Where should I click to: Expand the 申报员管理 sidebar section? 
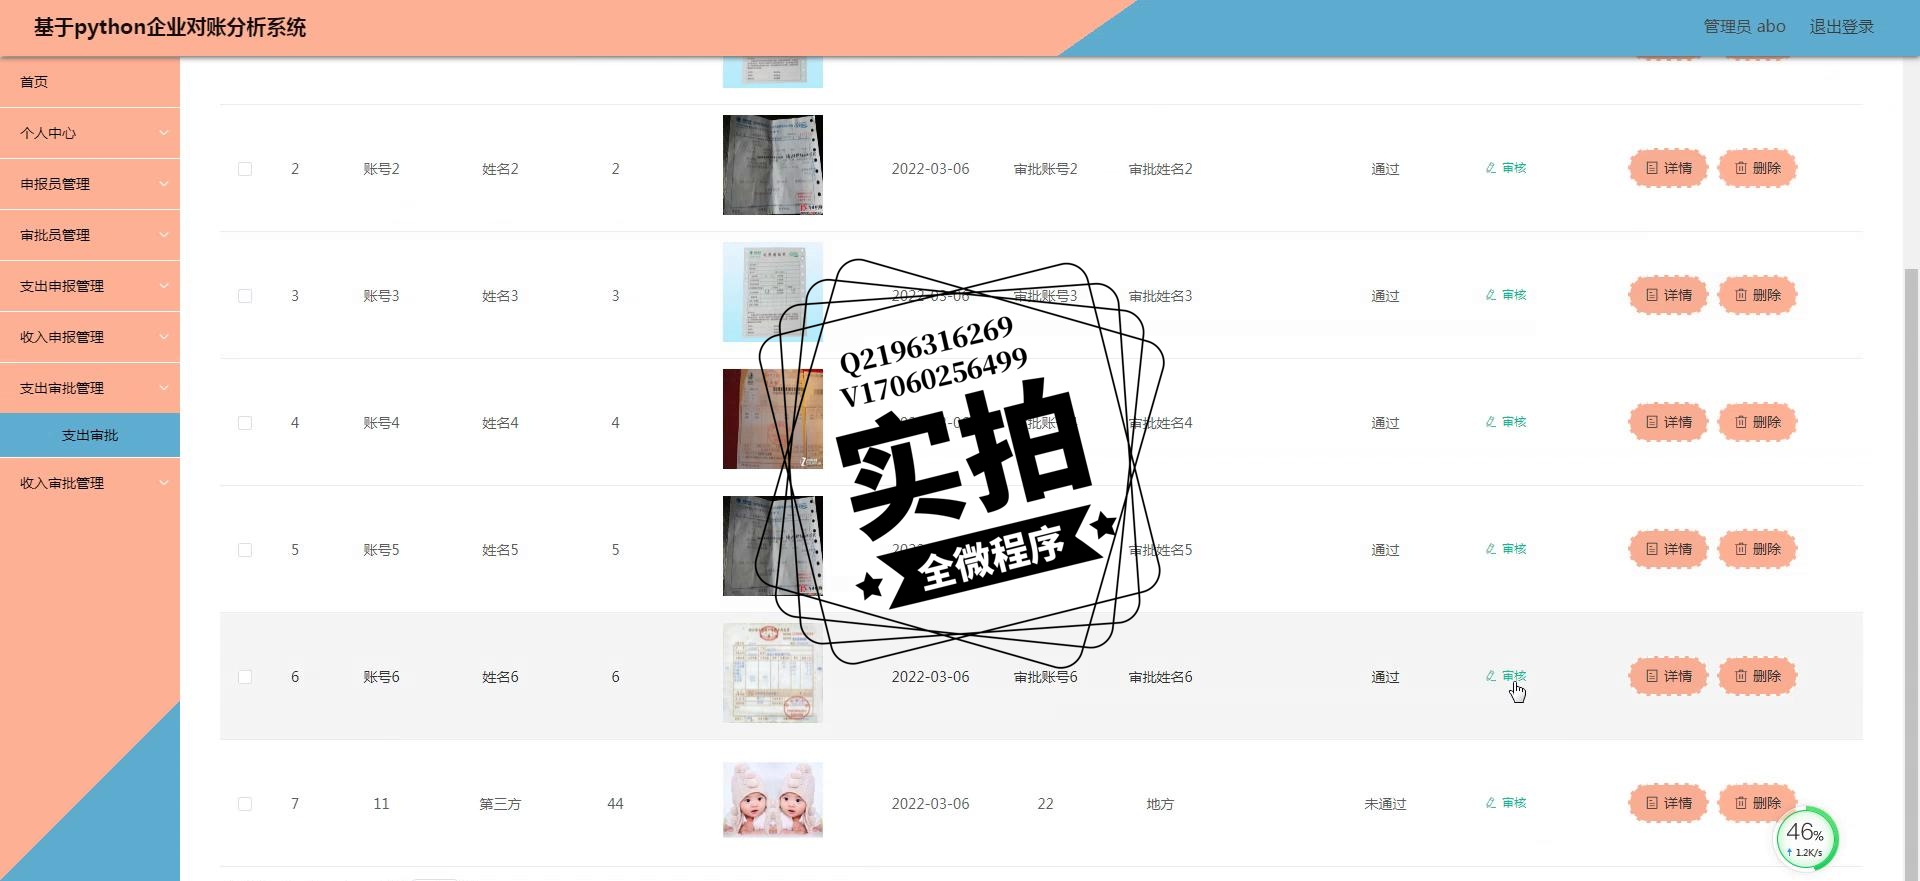tap(90, 184)
